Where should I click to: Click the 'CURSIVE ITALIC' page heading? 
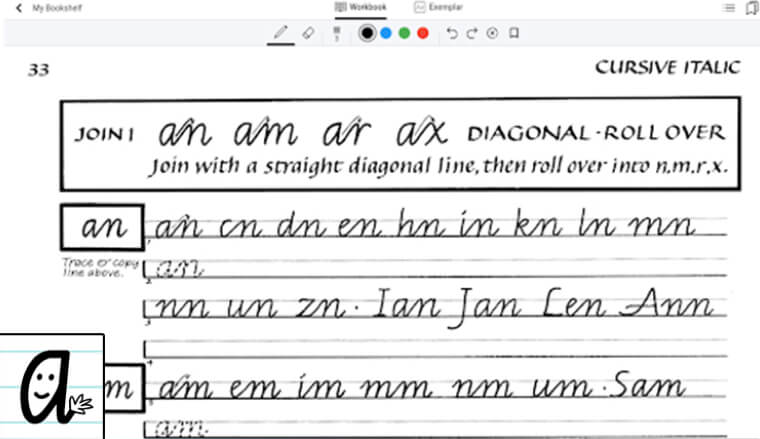pos(668,67)
